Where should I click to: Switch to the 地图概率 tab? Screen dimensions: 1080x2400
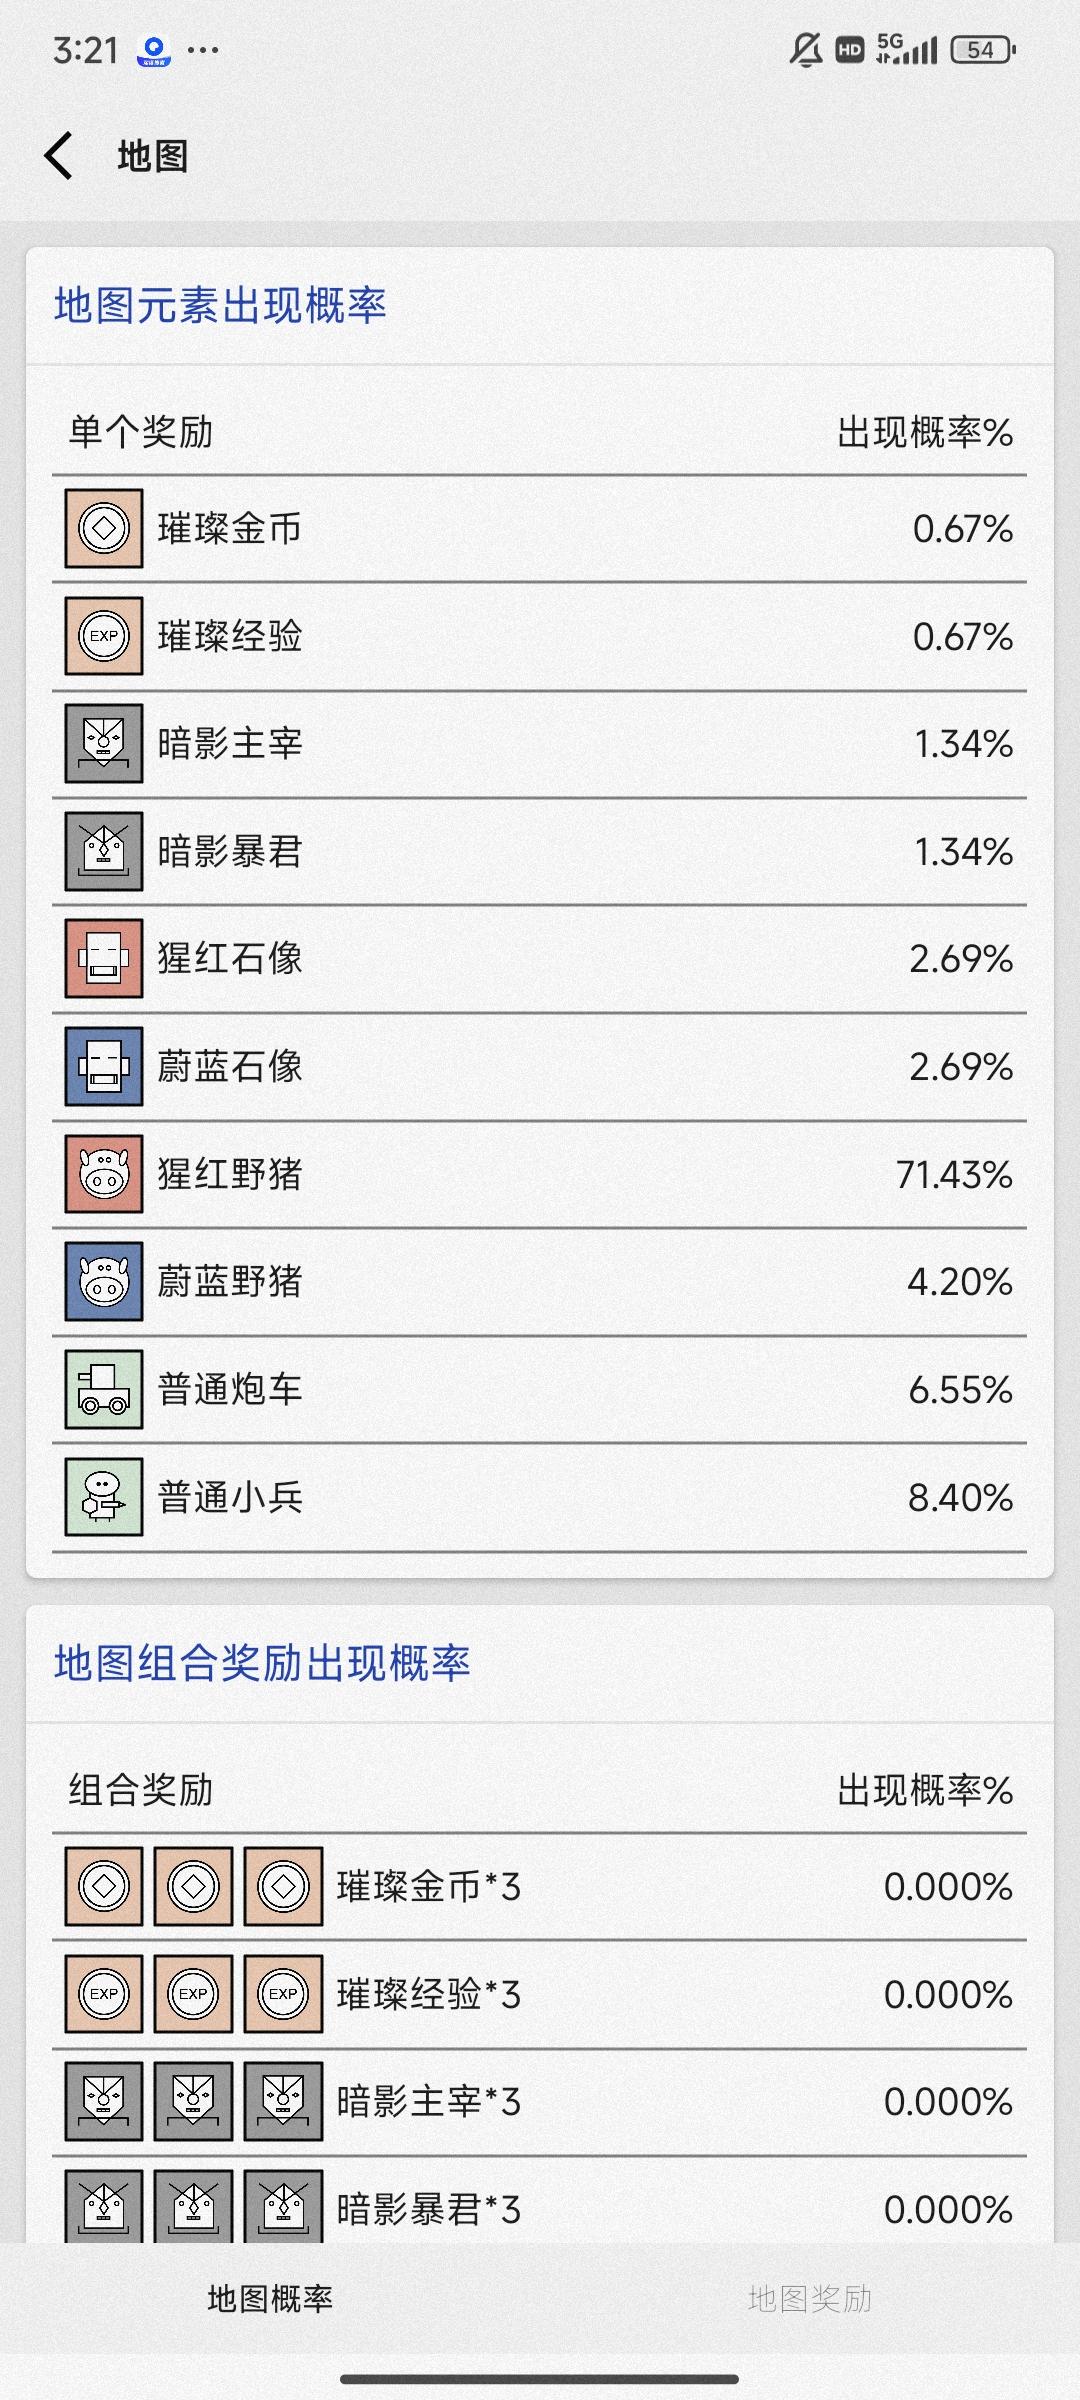coord(270,2299)
